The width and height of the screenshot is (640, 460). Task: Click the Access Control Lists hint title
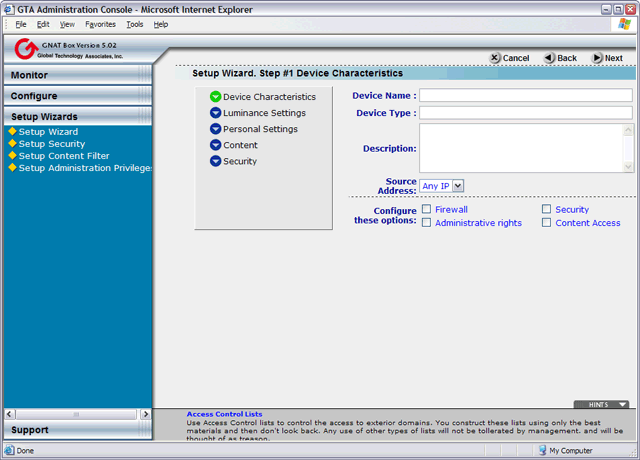(x=224, y=414)
